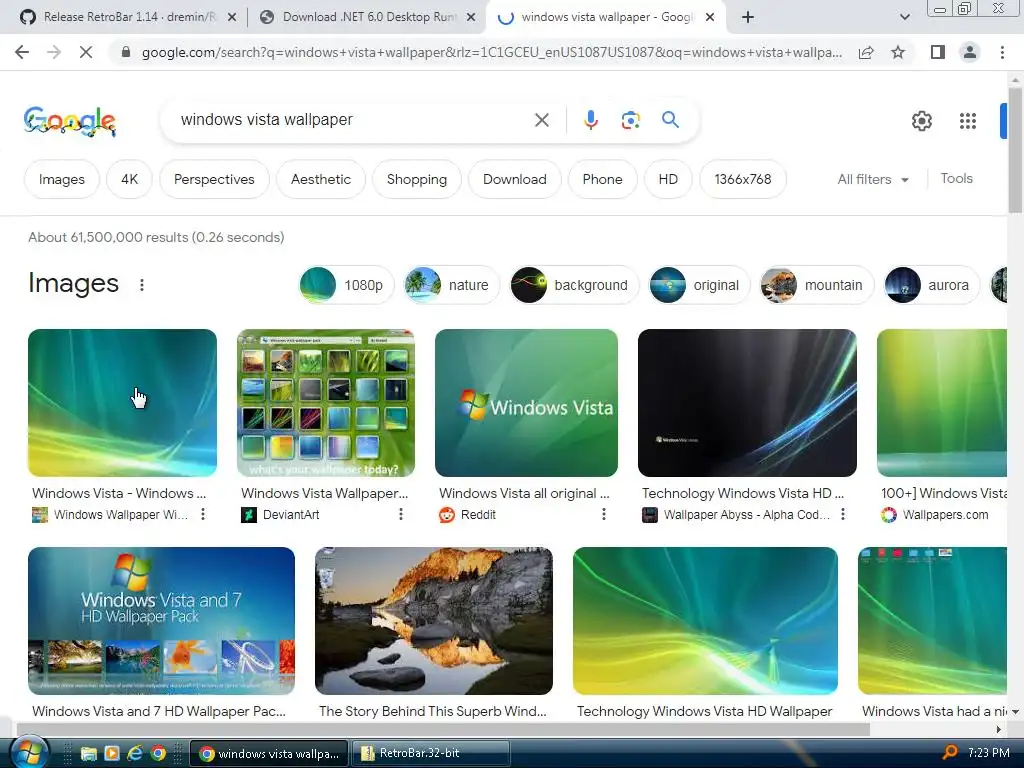Open Vista and 7 HD Wallpaper Pack thumbnail
The height and width of the screenshot is (768, 1024).
(x=161, y=621)
